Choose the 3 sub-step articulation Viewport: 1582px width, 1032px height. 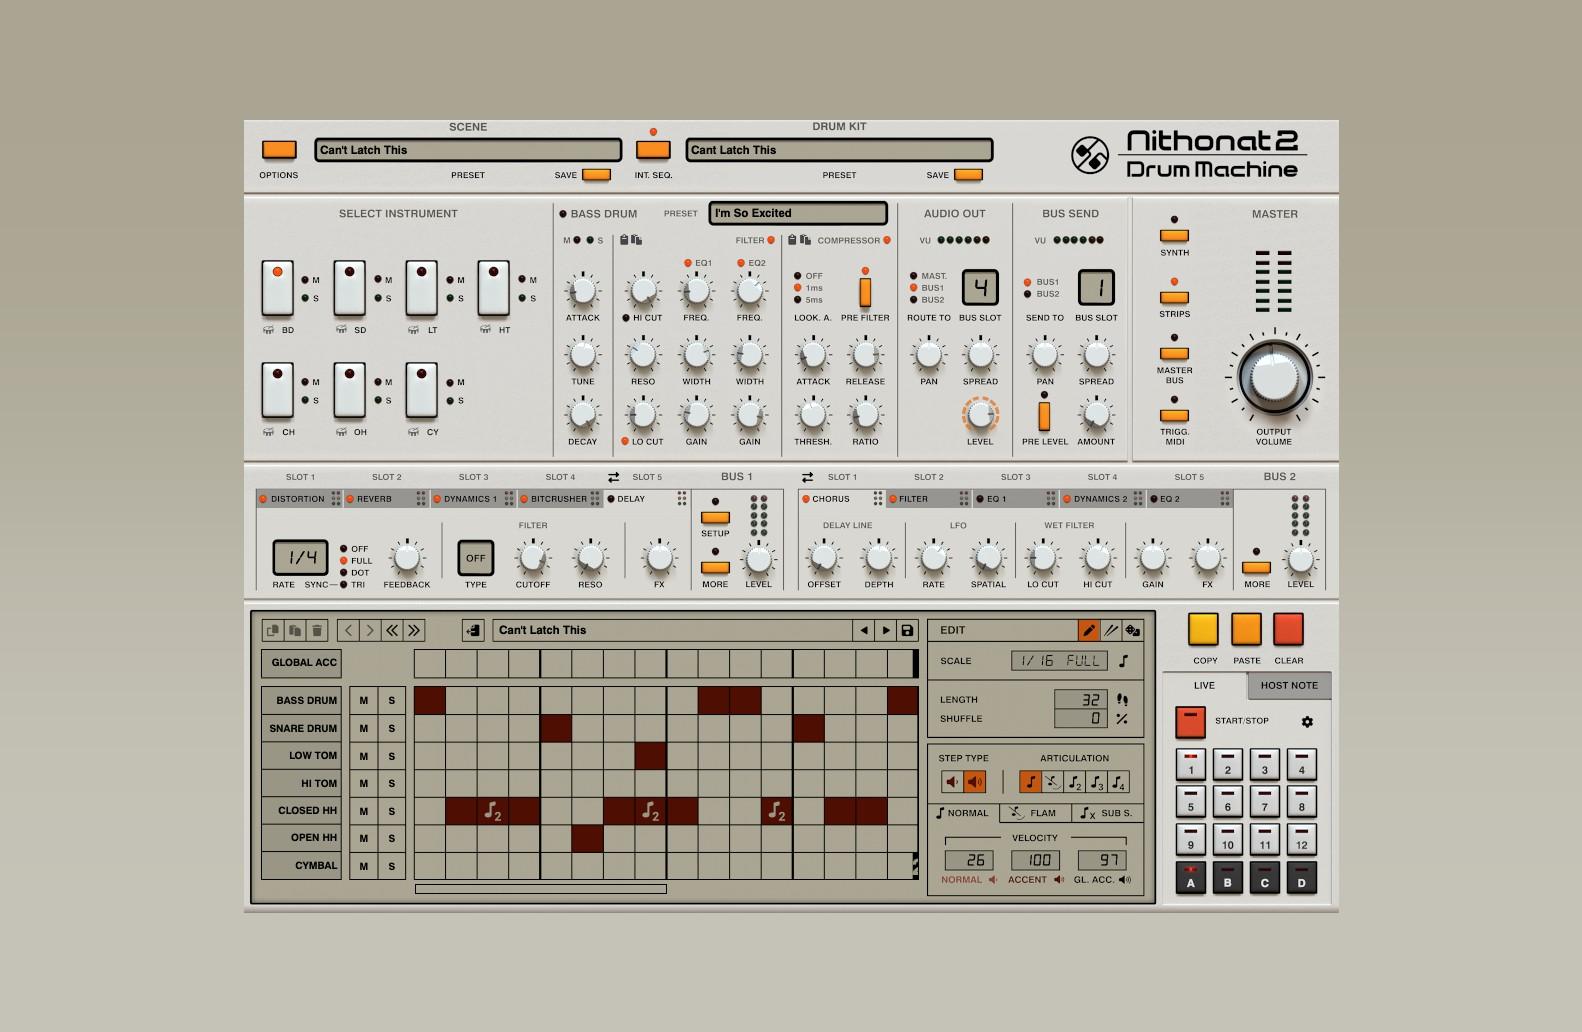[1096, 782]
